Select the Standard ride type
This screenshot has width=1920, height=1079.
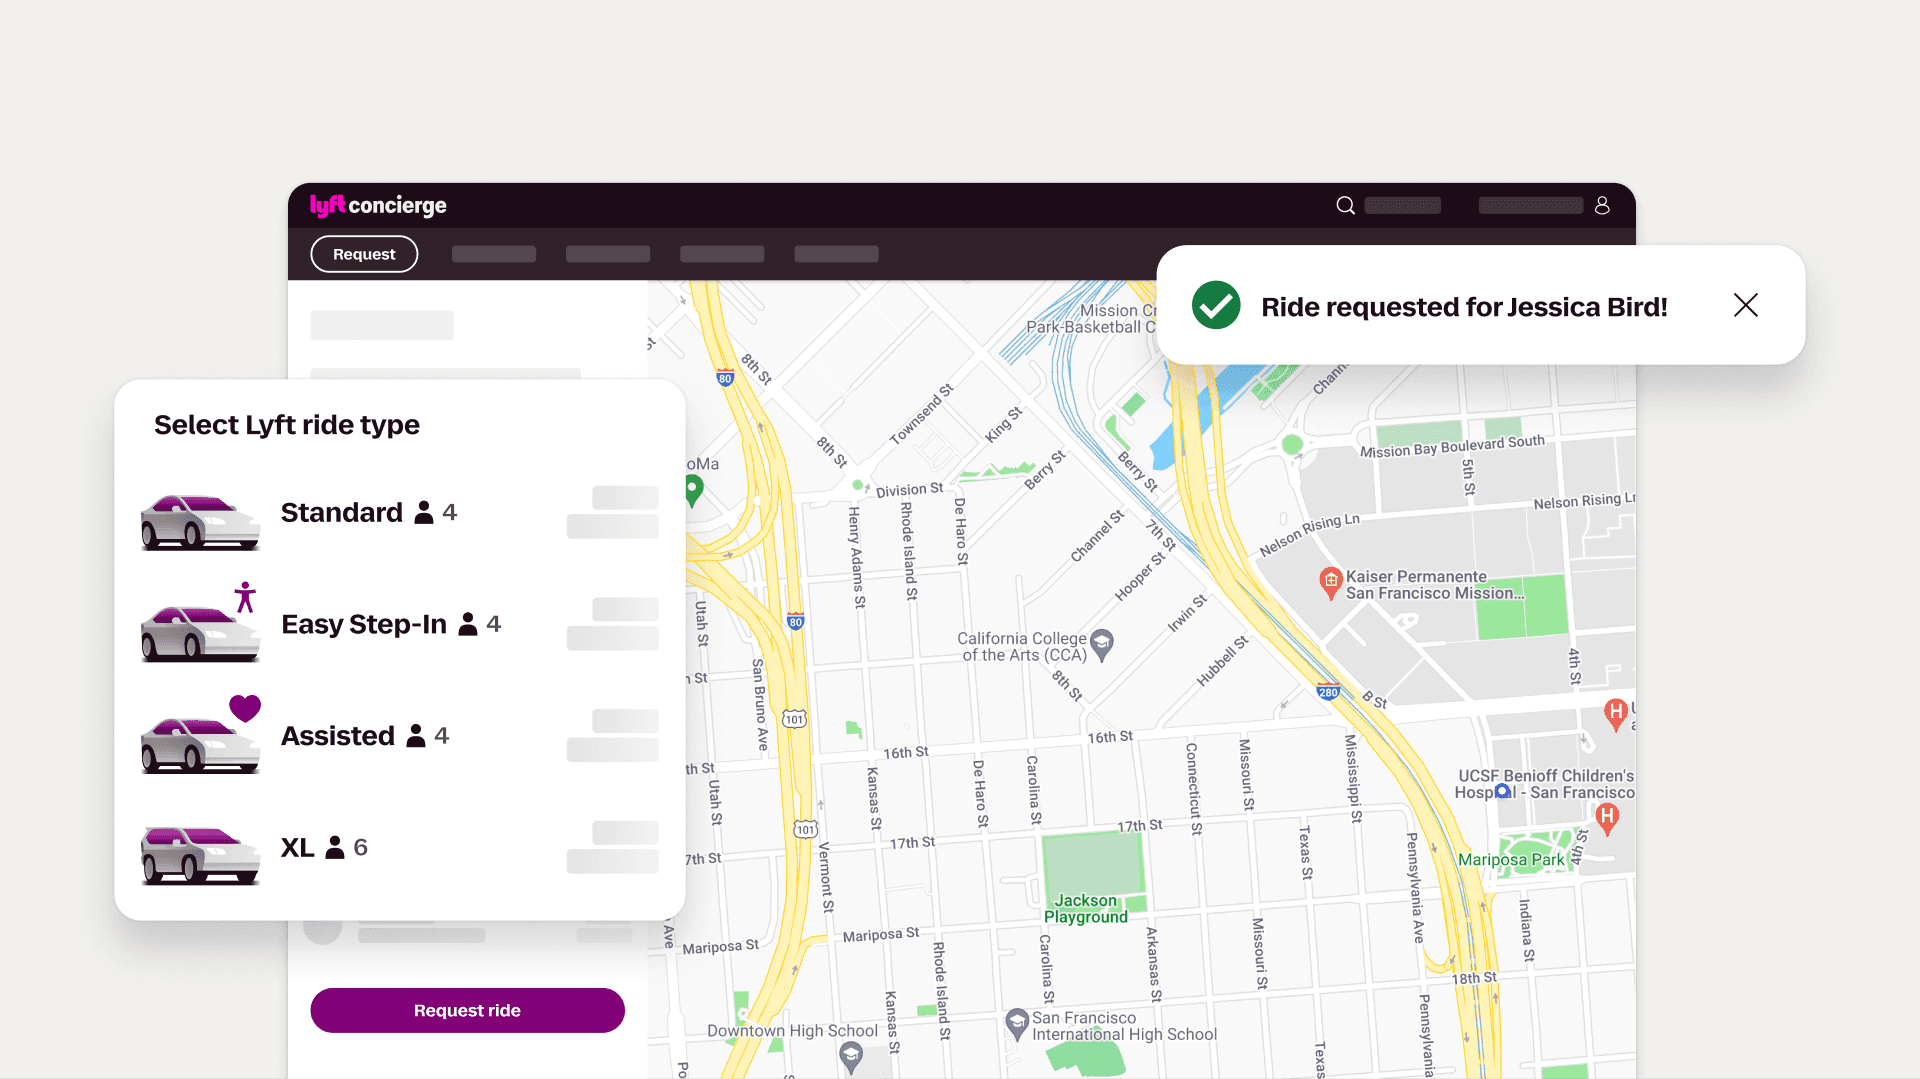[341, 512]
